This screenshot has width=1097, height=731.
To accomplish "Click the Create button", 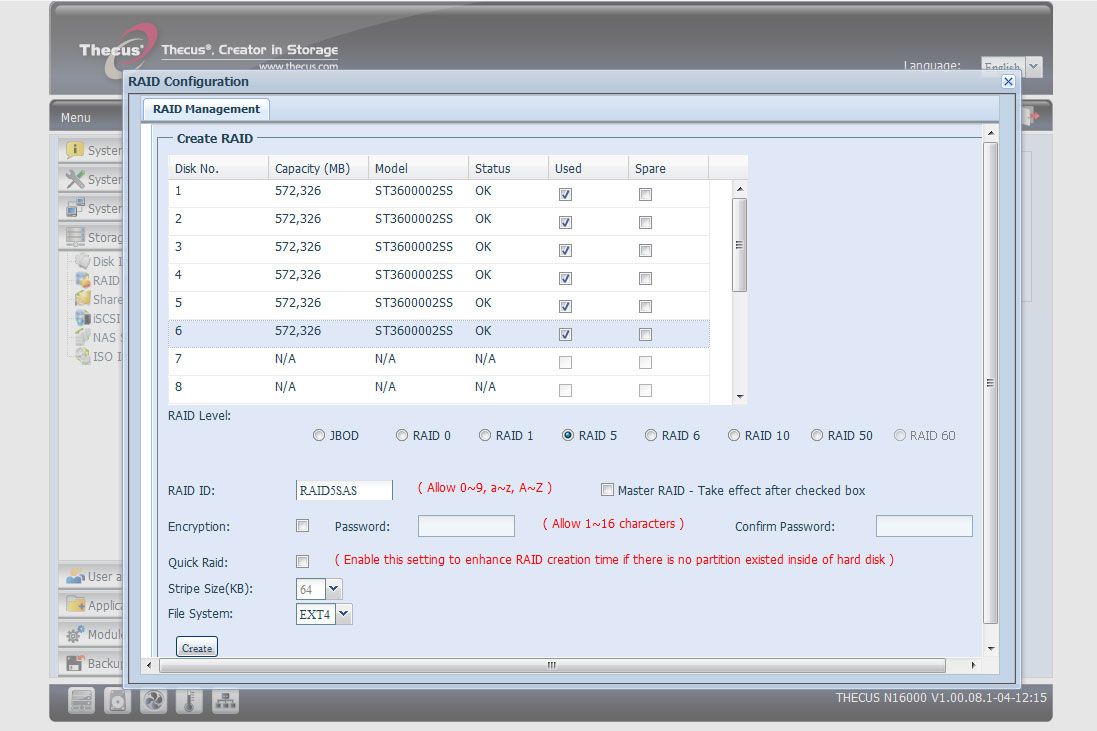I will click(x=197, y=647).
